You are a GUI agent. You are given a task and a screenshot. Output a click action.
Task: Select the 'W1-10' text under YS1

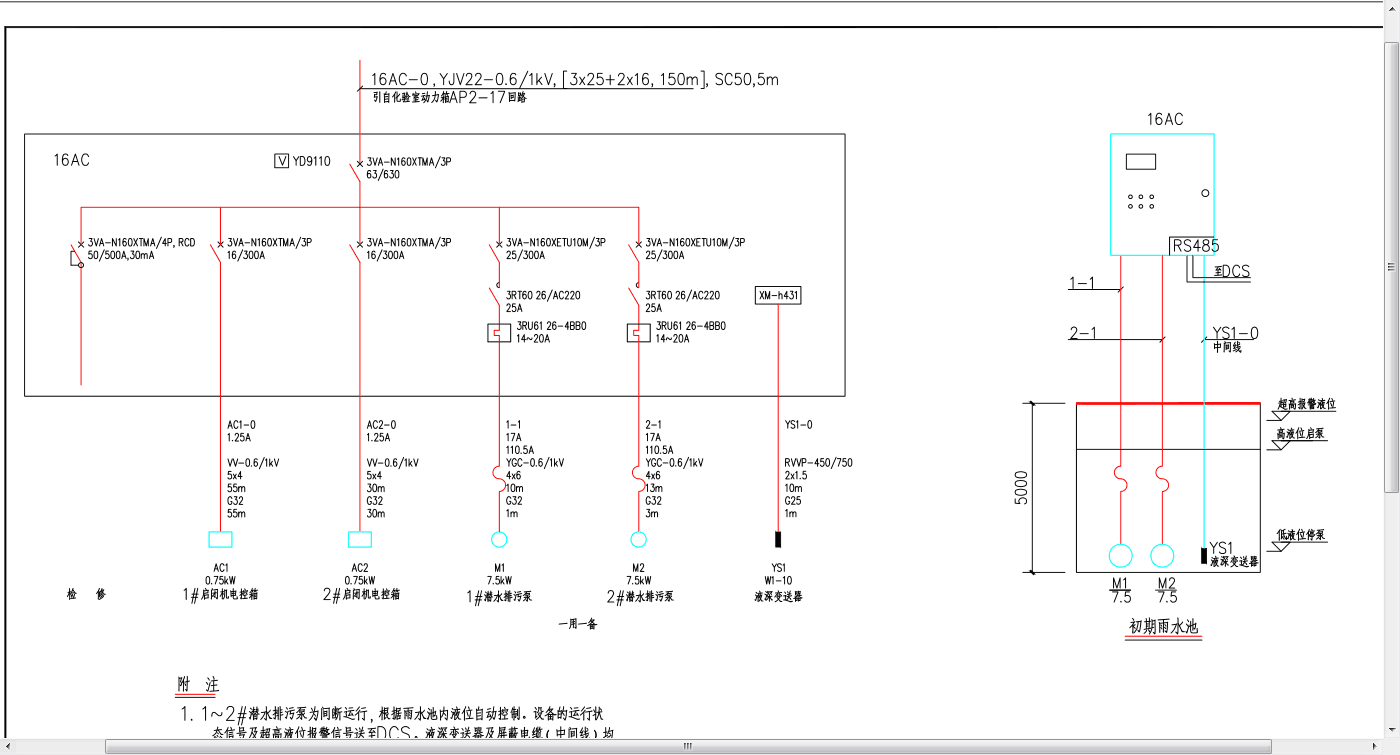pos(778,580)
